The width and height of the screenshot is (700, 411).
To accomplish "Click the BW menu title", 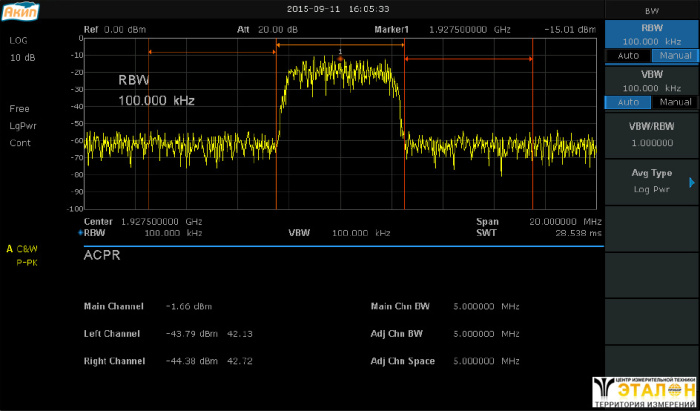I will 652,8.
